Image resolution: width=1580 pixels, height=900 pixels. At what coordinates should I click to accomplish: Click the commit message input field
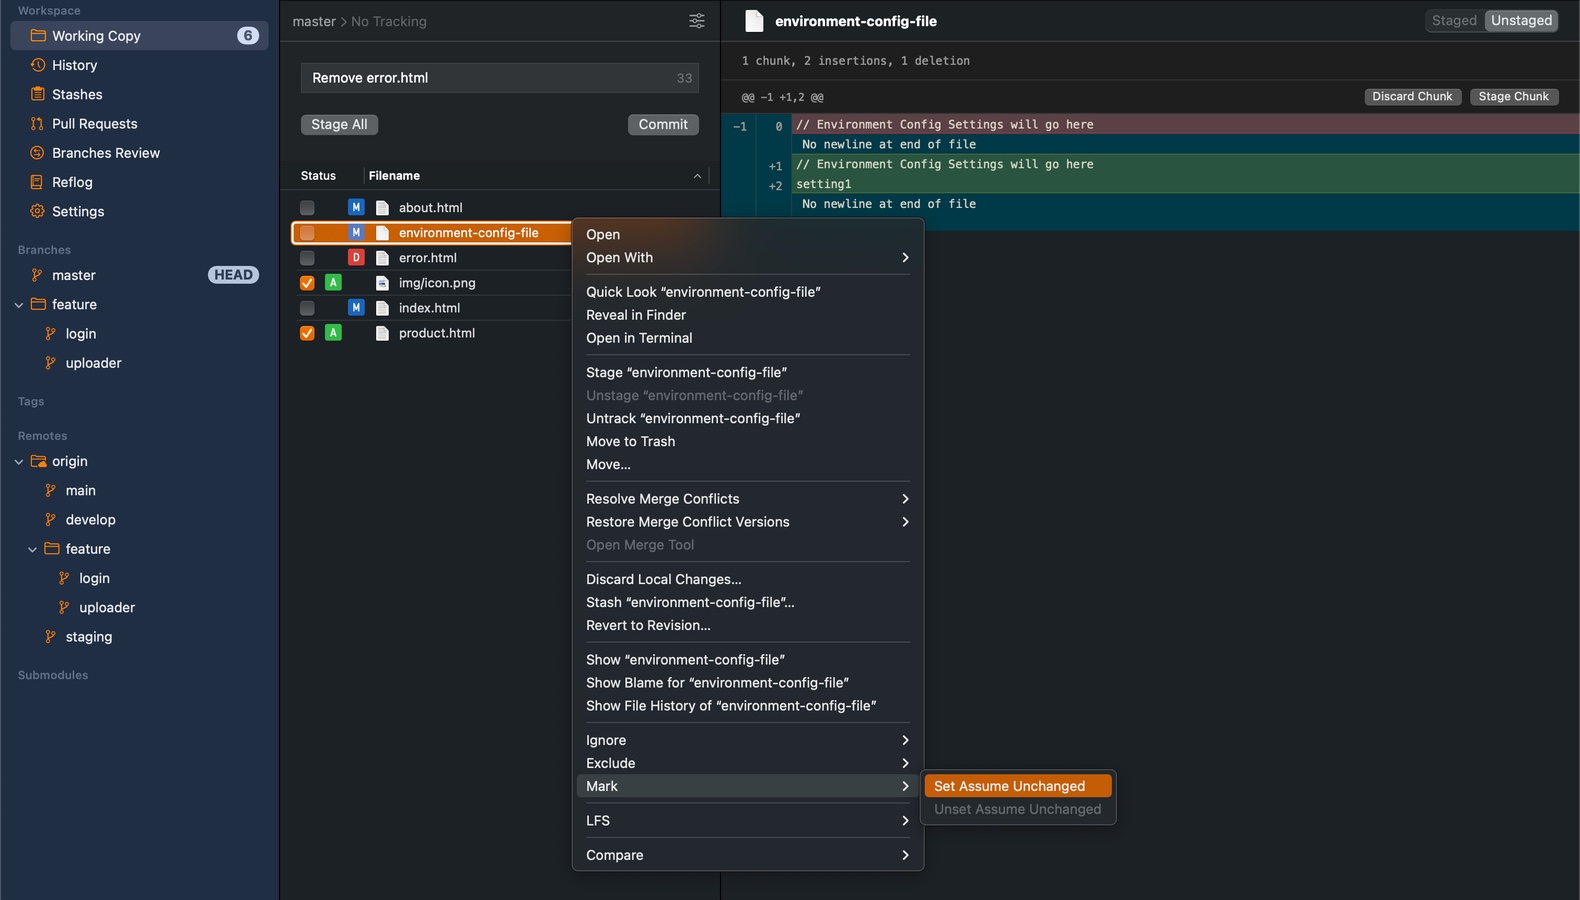coord(490,78)
